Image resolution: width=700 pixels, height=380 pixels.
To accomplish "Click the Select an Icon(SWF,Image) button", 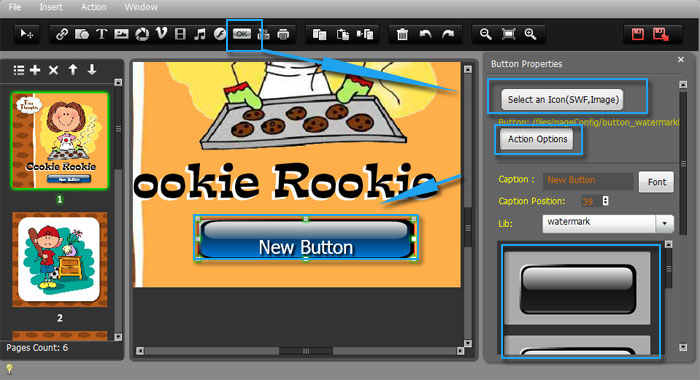I will (562, 100).
